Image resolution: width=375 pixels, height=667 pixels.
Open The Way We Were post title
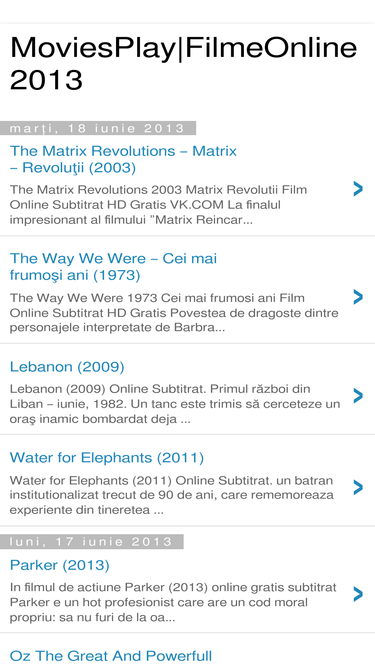(114, 267)
